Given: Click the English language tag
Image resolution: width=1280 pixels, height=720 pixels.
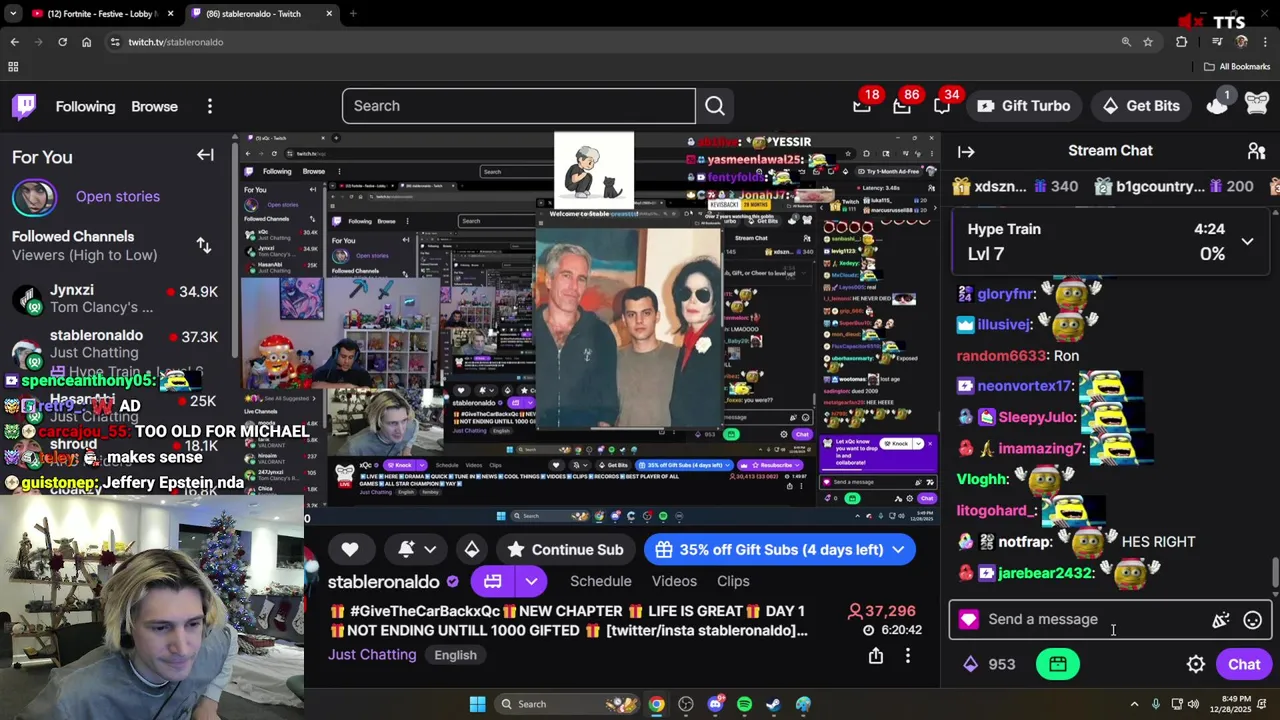Looking at the screenshot, I should click(455, 655).
